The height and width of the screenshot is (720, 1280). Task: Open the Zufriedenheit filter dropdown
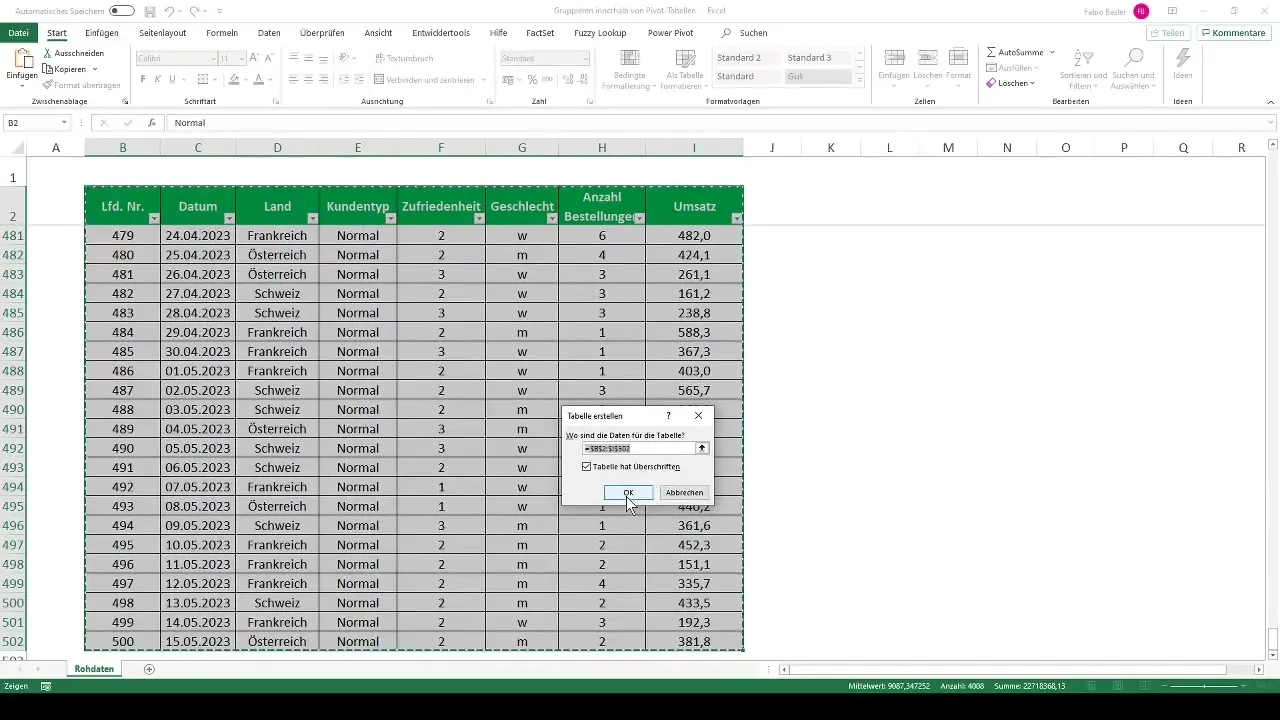[478, 218]
